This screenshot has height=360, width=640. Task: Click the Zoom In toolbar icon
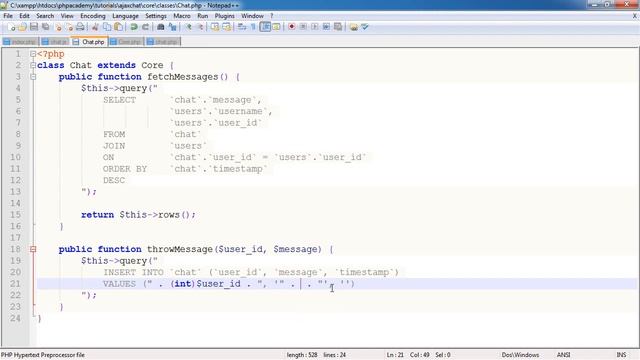coord(188,27)
